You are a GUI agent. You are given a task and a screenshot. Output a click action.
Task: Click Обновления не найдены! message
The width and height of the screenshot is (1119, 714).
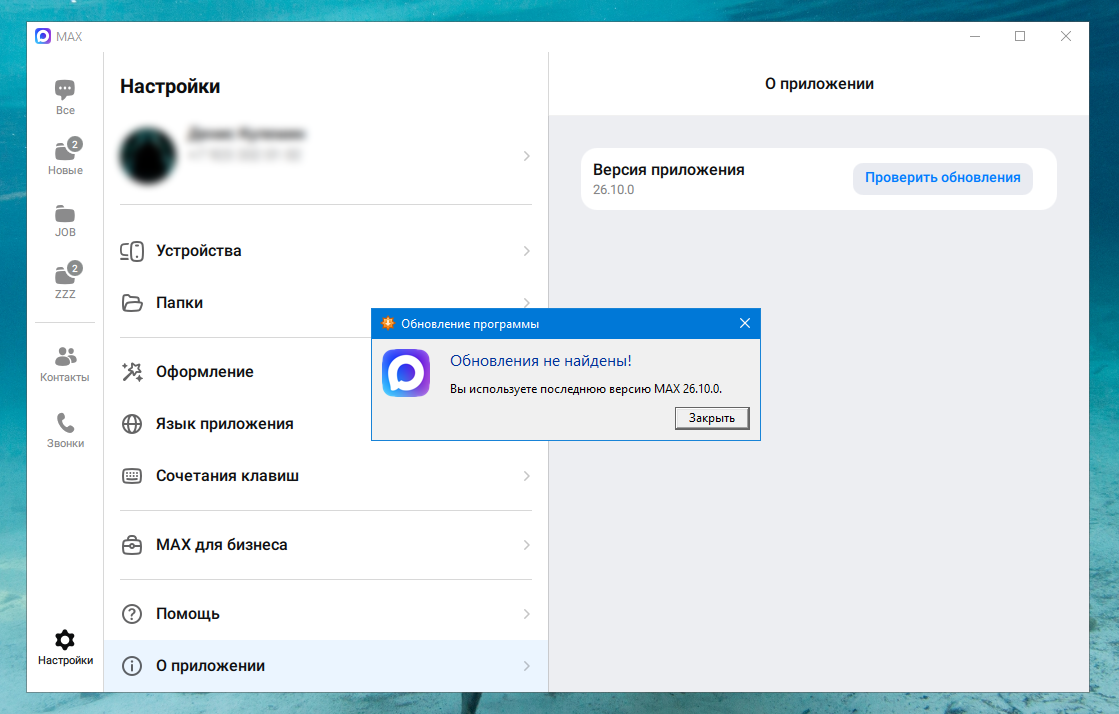(x=540, y=361)
